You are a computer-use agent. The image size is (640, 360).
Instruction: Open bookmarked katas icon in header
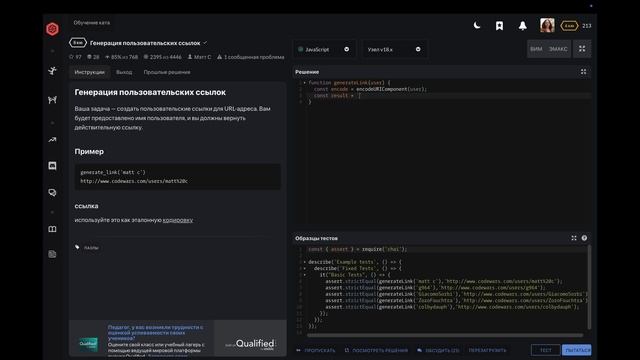tap(499, 26)
